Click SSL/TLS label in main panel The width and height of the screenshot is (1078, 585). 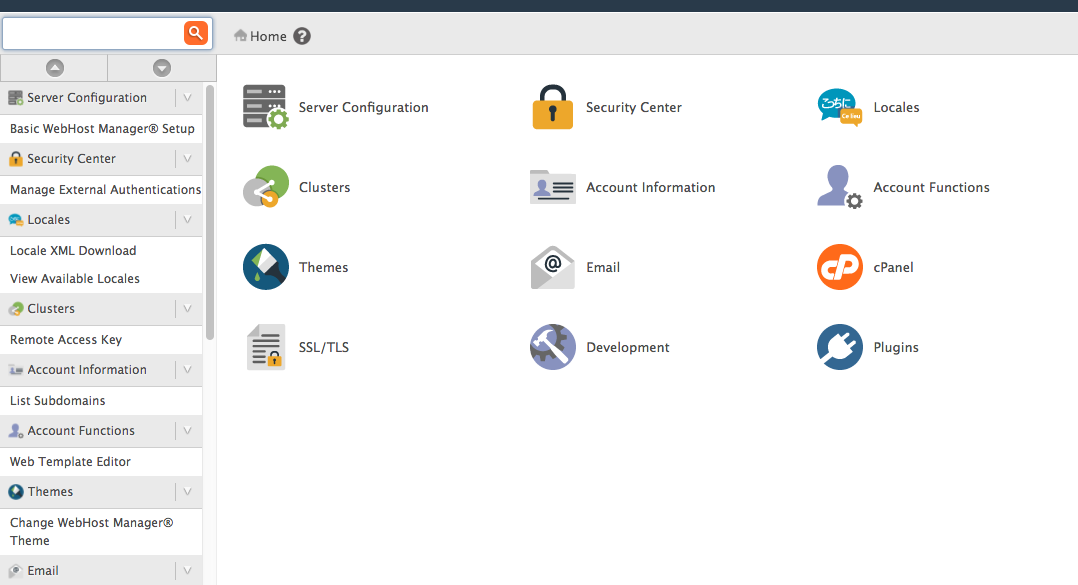[x=324, y=347]
